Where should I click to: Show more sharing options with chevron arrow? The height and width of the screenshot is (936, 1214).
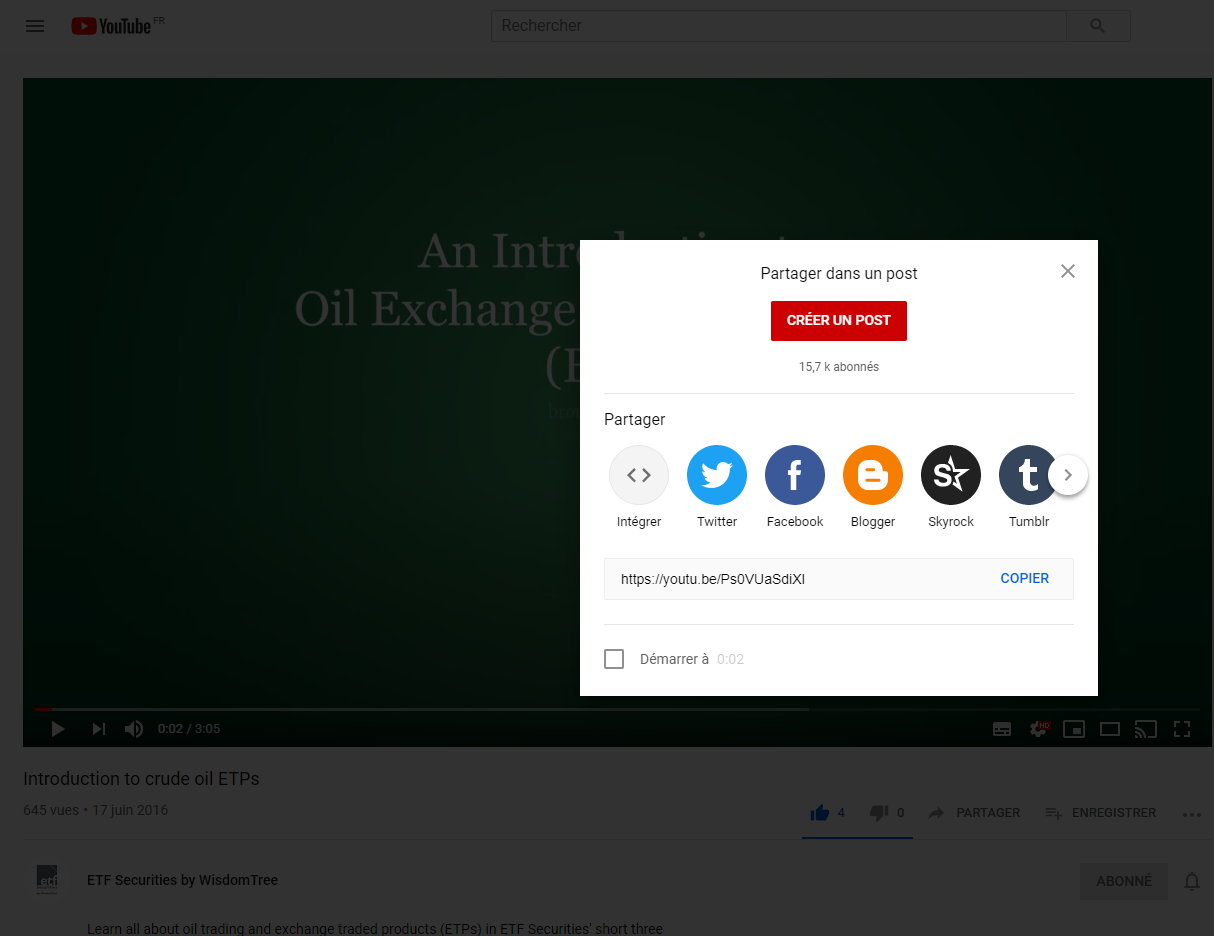coord(1068,475)
